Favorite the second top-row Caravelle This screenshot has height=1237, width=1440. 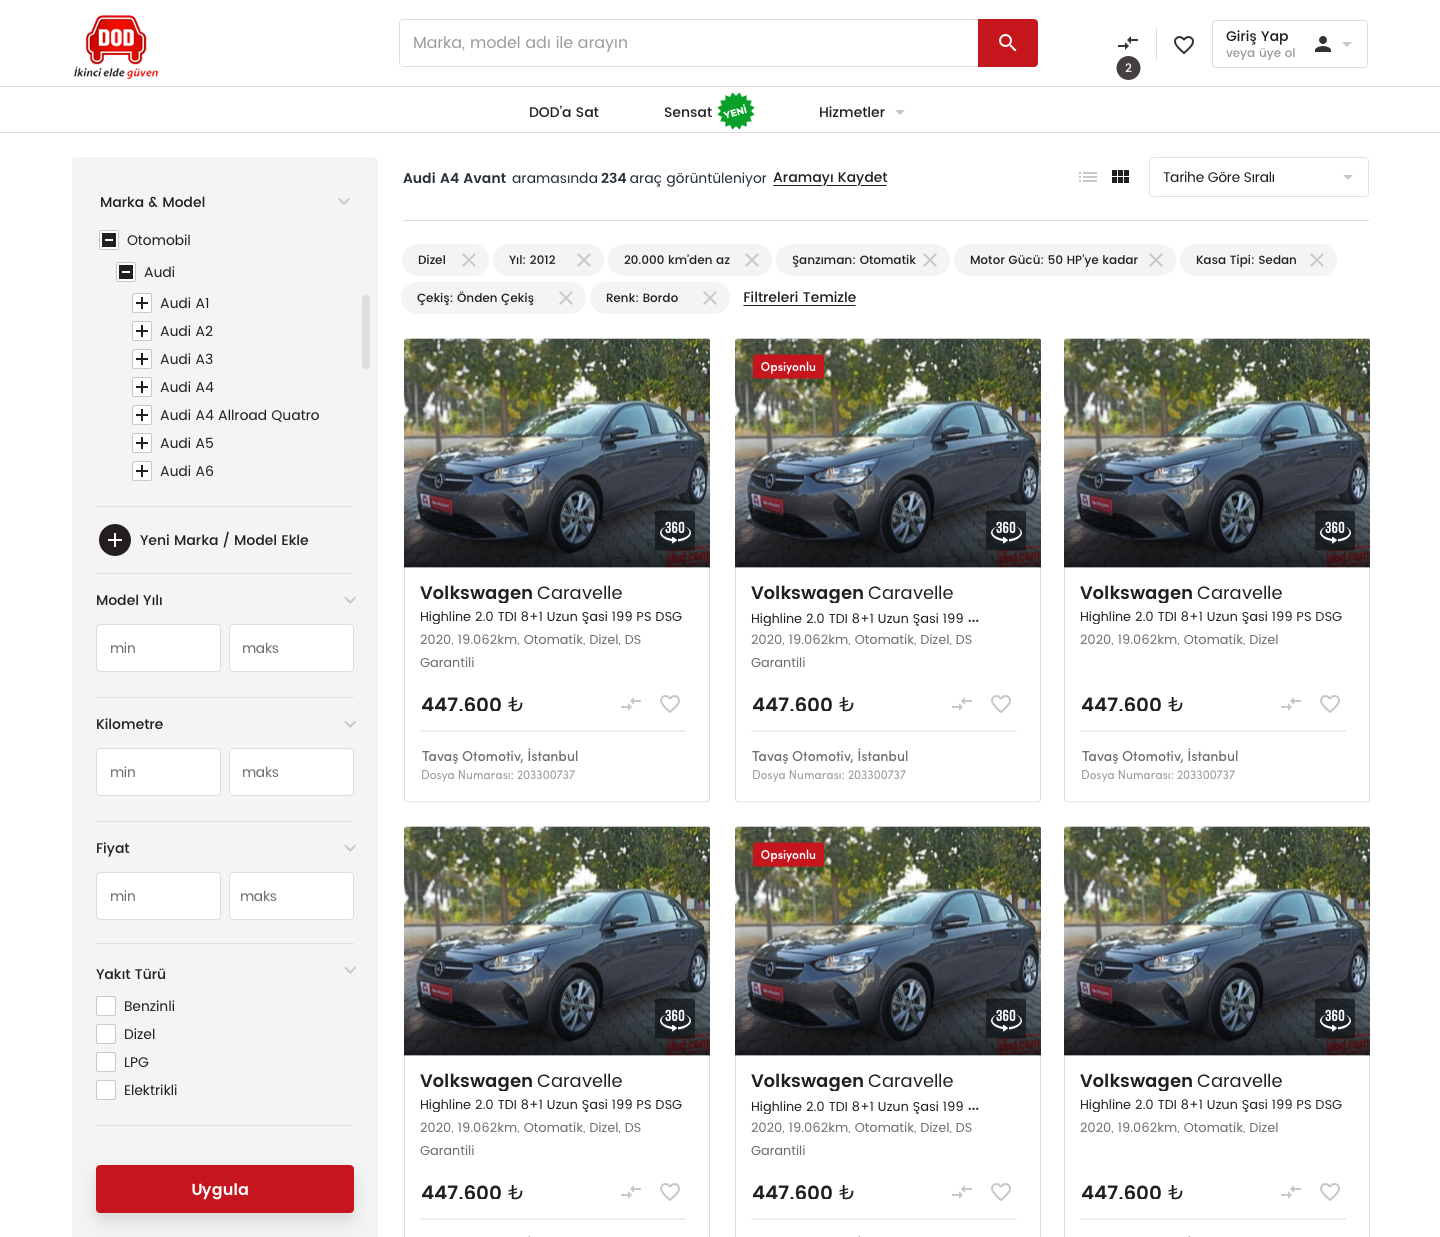pyautogui.click(x=1001, y=704)
